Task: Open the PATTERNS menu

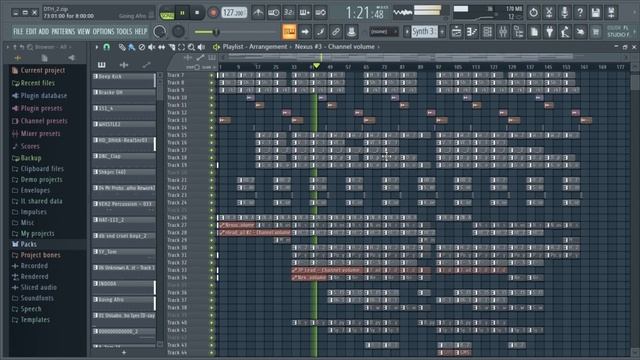Action: pos(63,31)
